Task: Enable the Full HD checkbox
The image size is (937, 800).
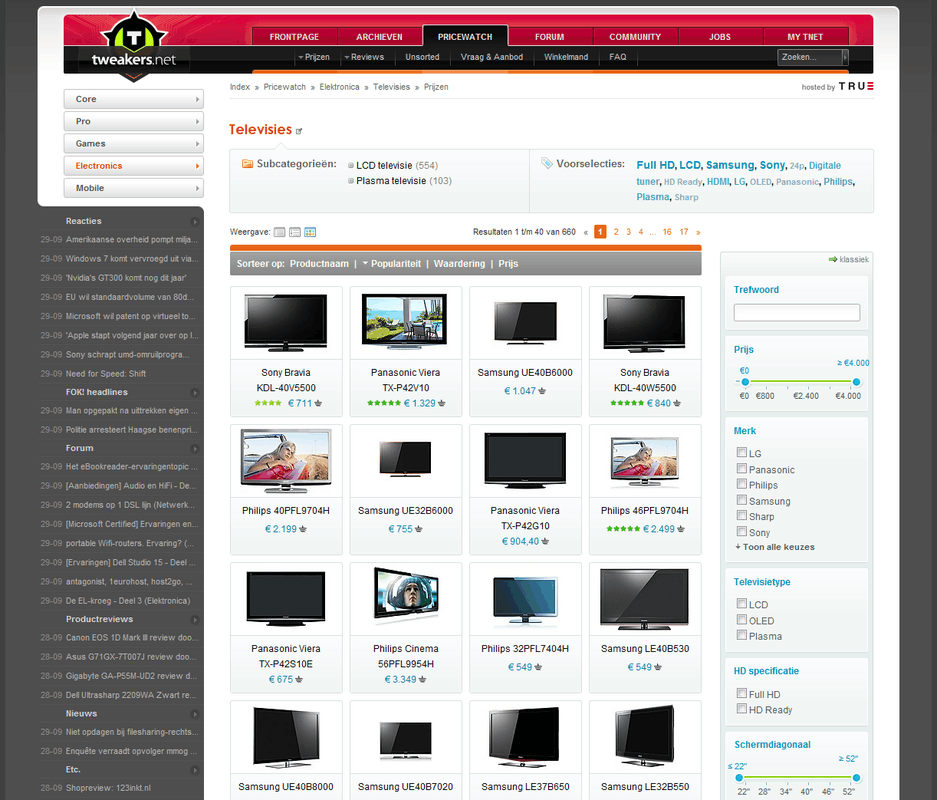Action: coord(742,693)
